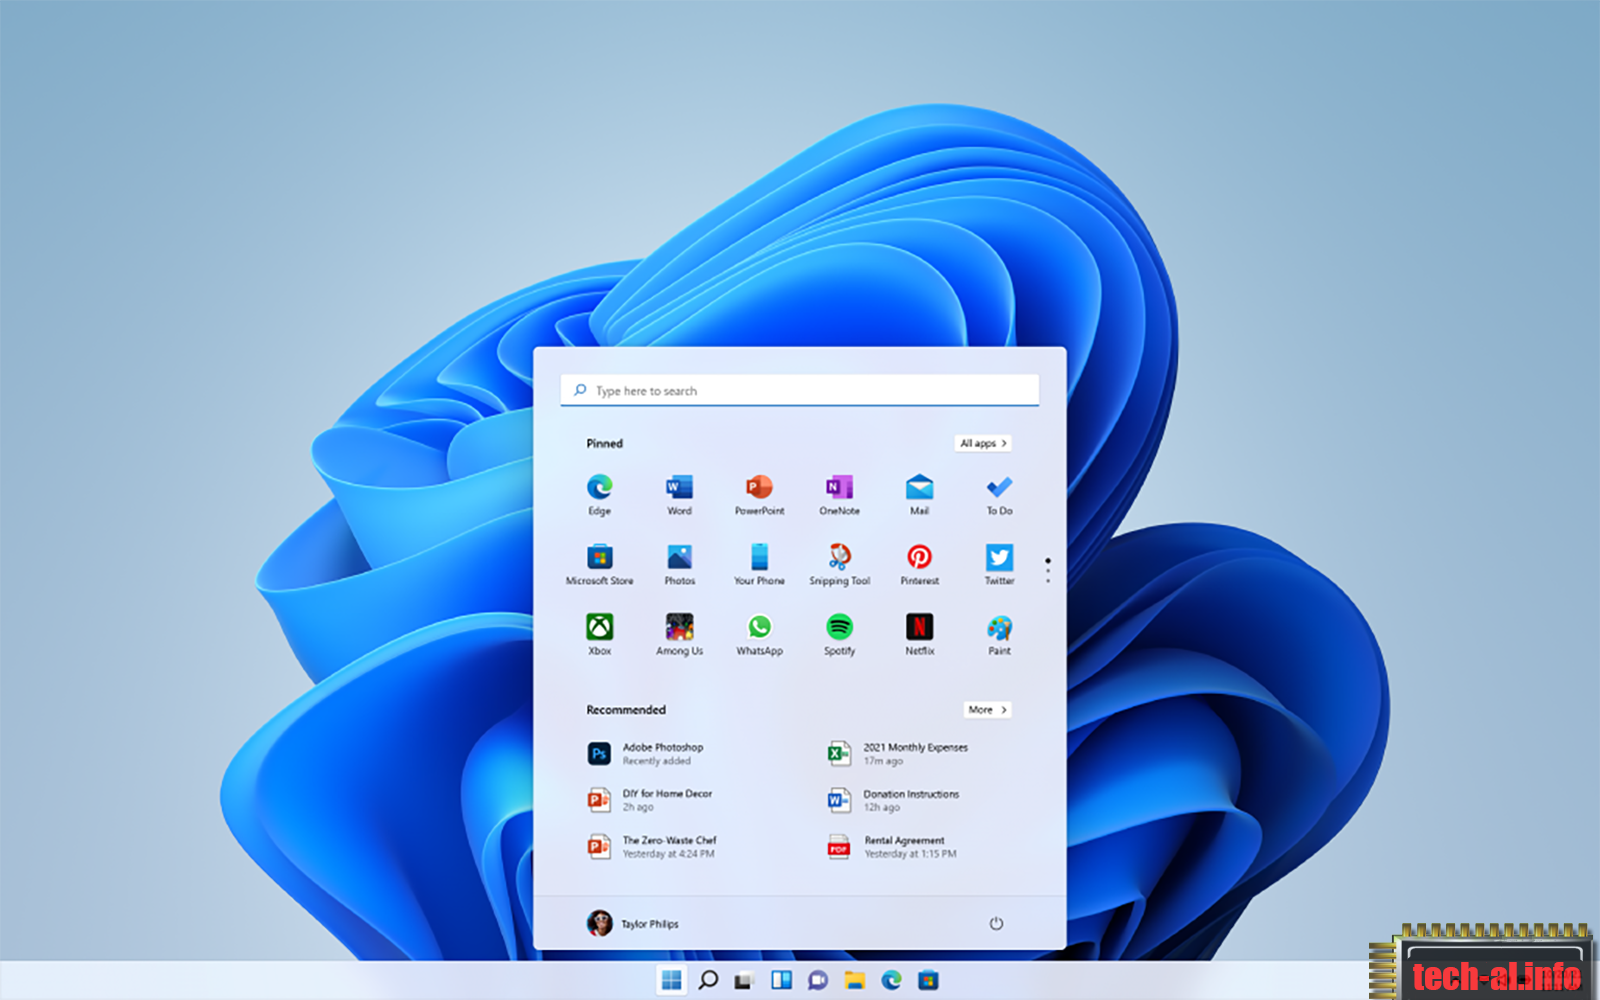Open the To Do app
This screenshot has width=1600, height=1000.
click(999, 495)
